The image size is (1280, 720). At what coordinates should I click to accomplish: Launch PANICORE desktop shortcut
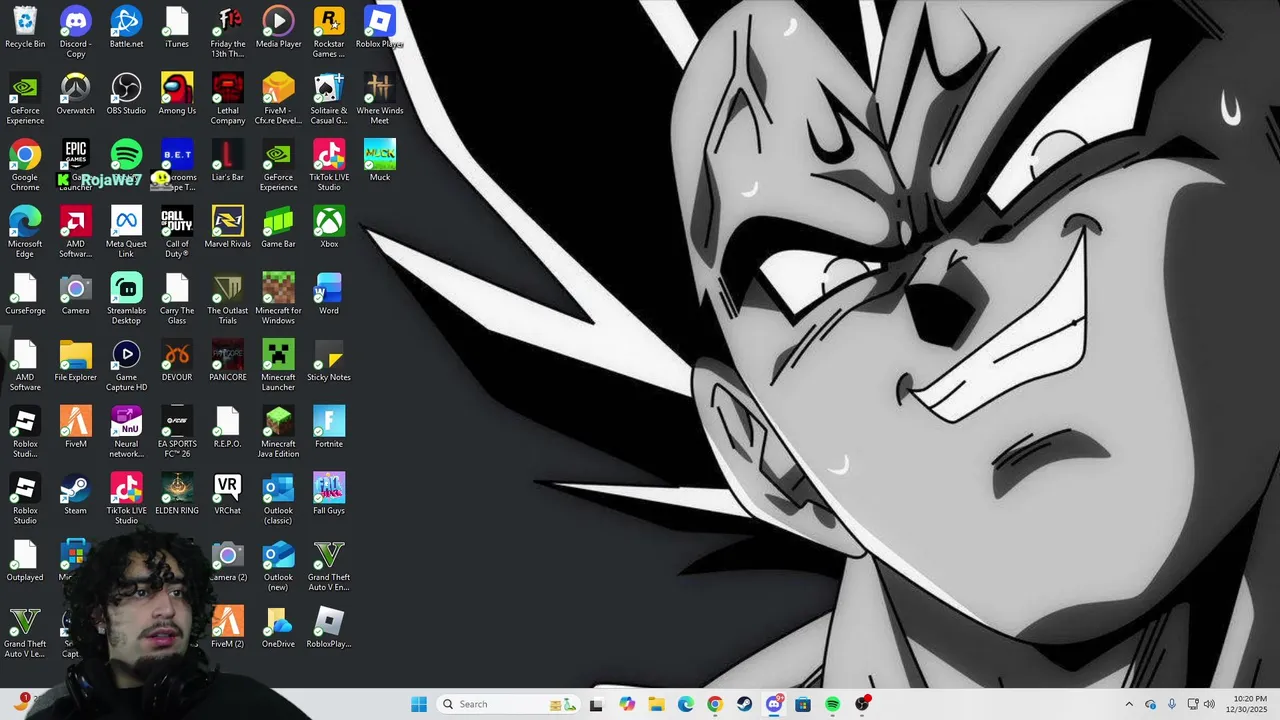tap(228, 360)
